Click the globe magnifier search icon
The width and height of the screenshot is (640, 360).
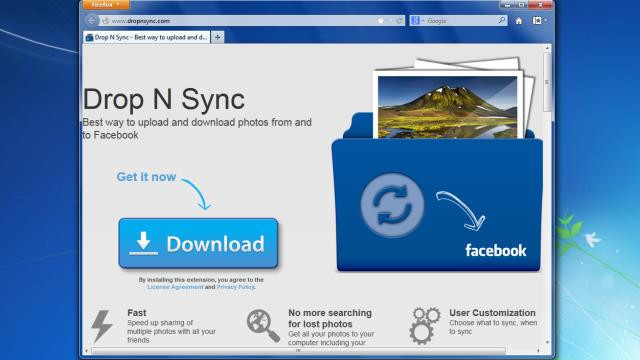point(263,325)
